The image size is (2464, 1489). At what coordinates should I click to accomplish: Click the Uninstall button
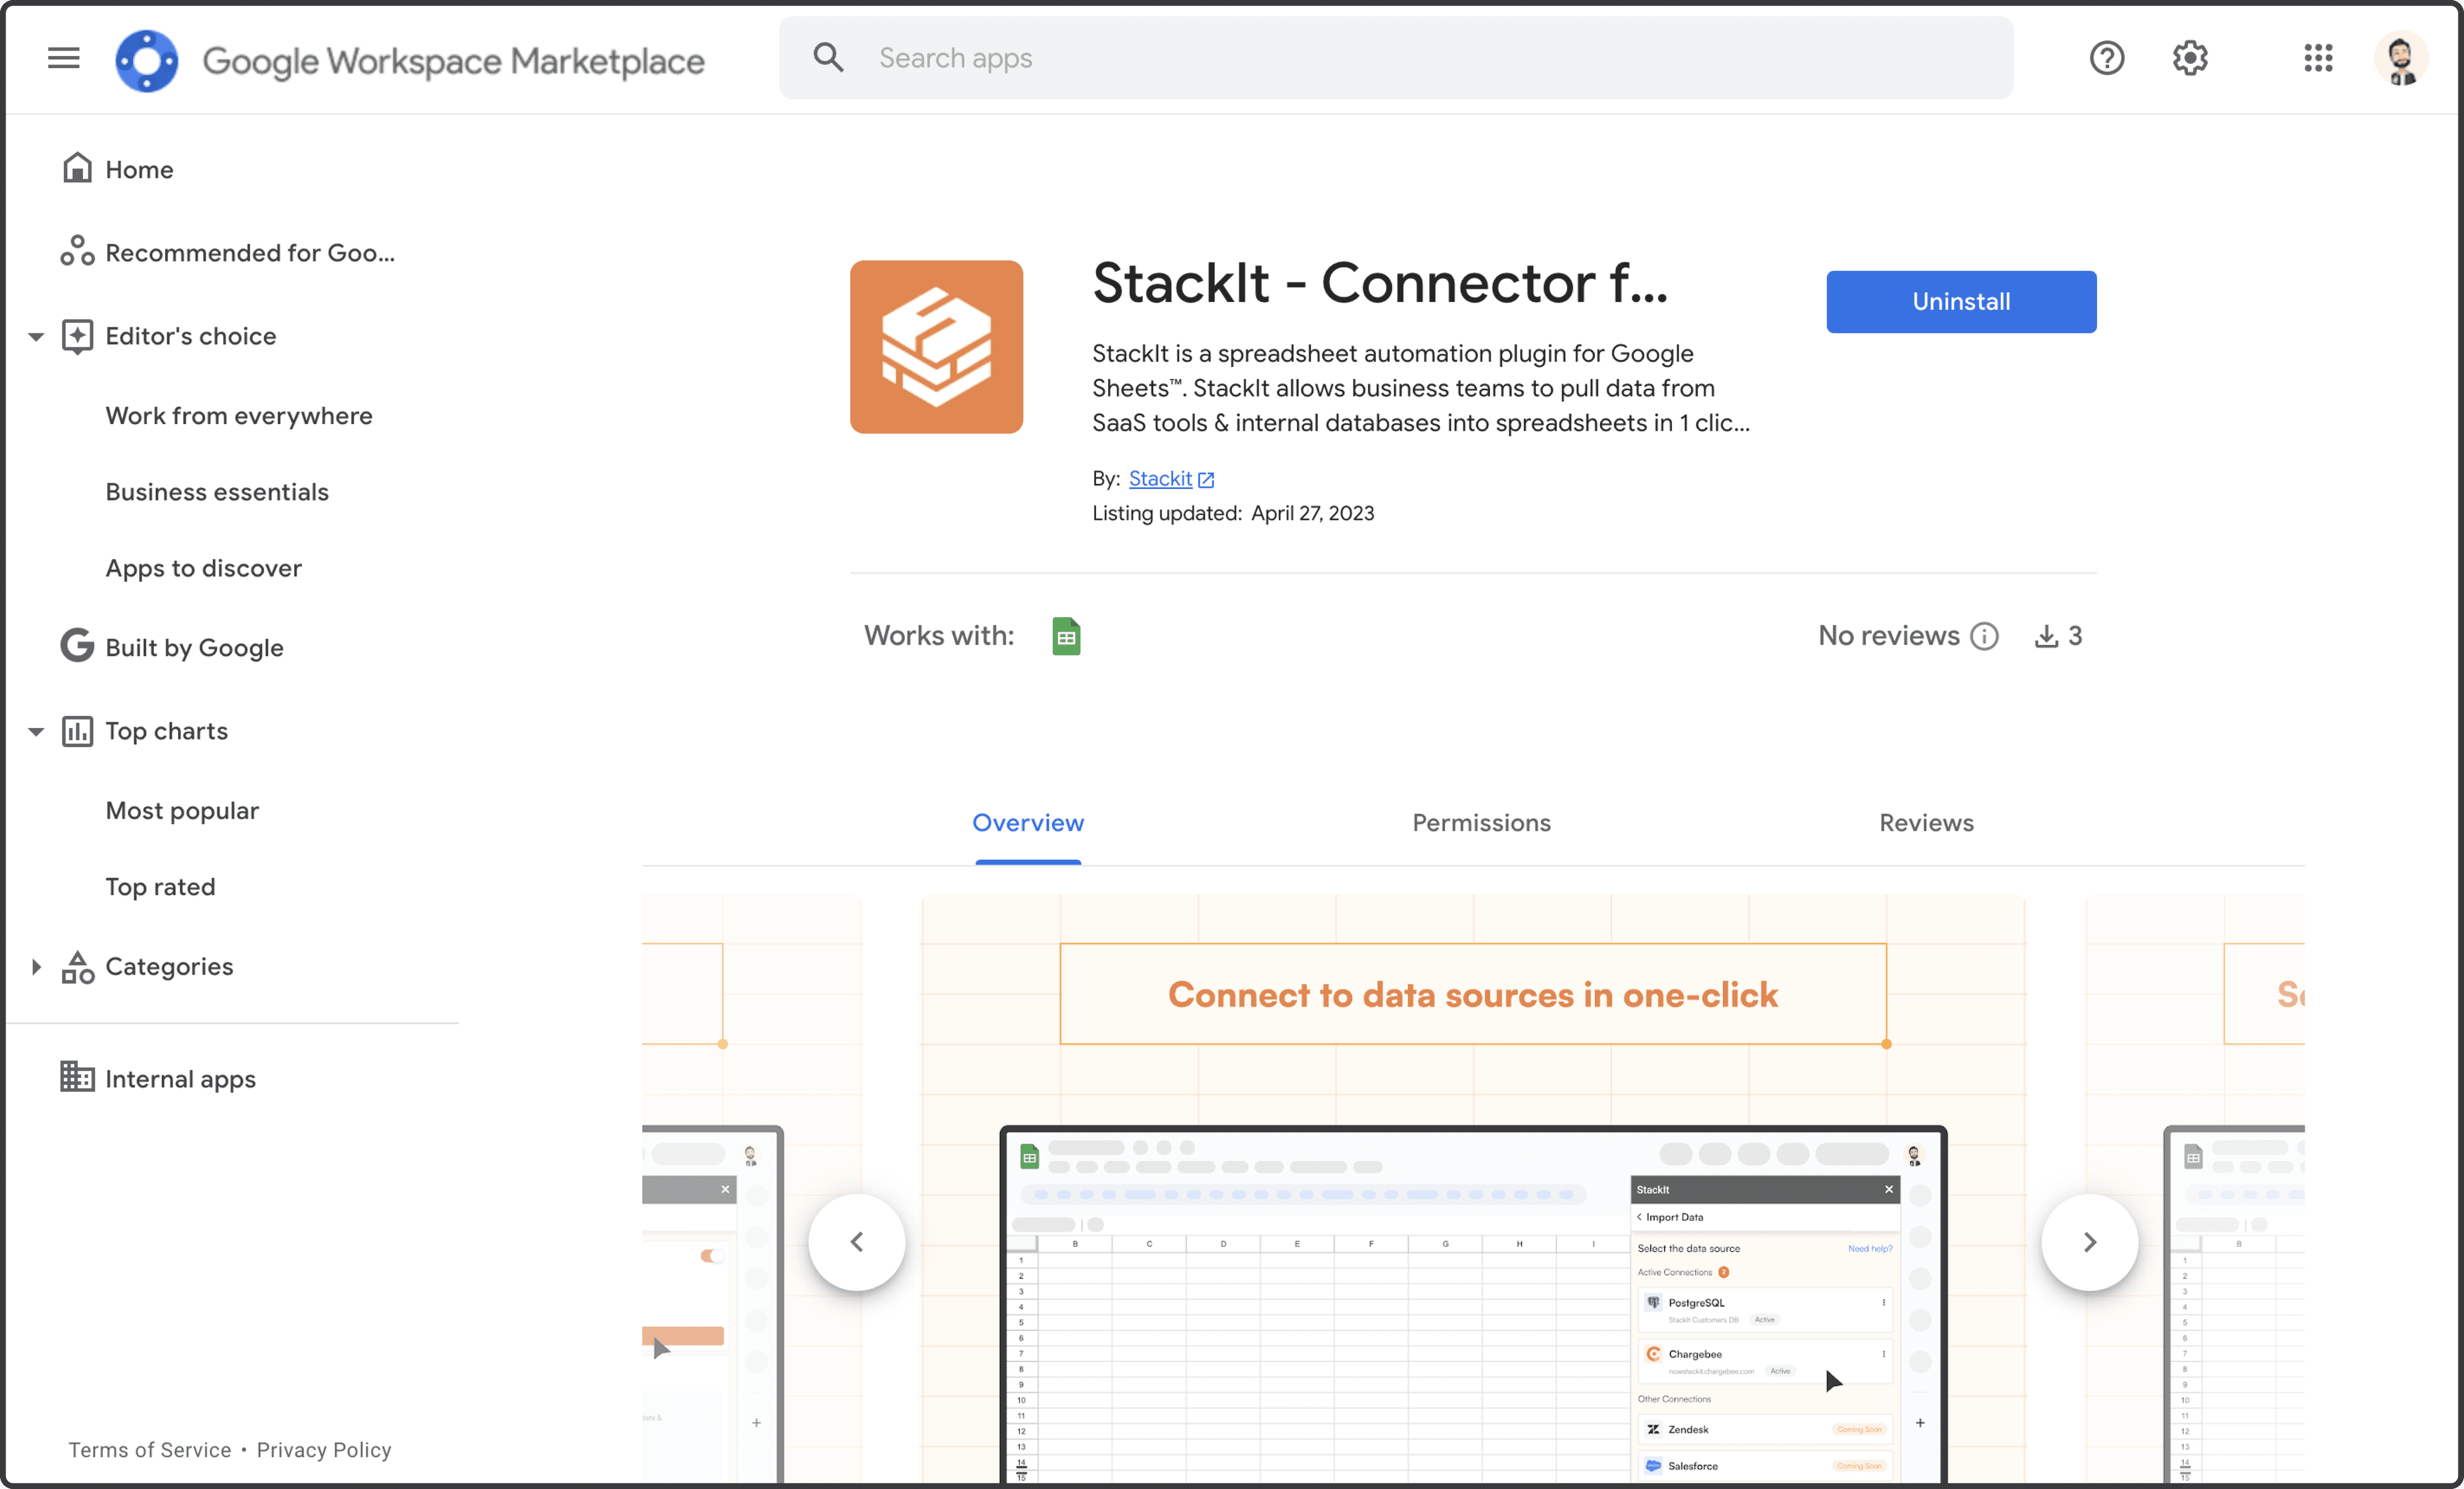[1960, 302]
